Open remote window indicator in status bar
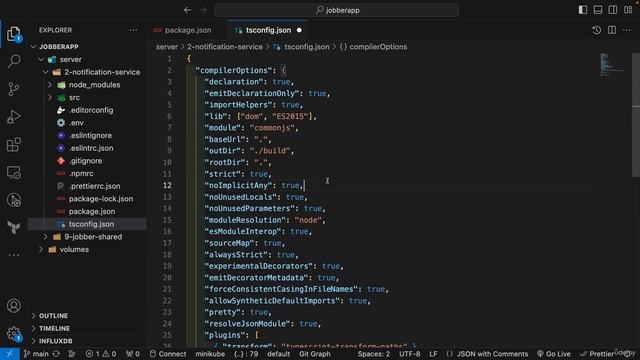This screenshot has width=640, height=360. pyautogui.click(x=9, y=354)
